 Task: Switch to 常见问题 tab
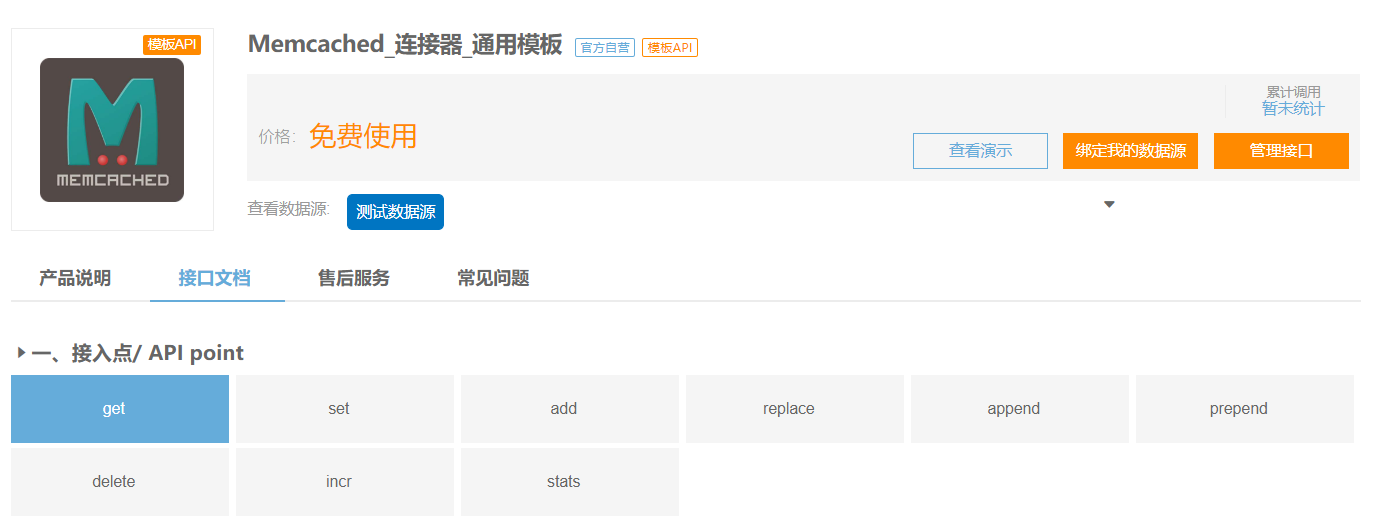point(493,278)
